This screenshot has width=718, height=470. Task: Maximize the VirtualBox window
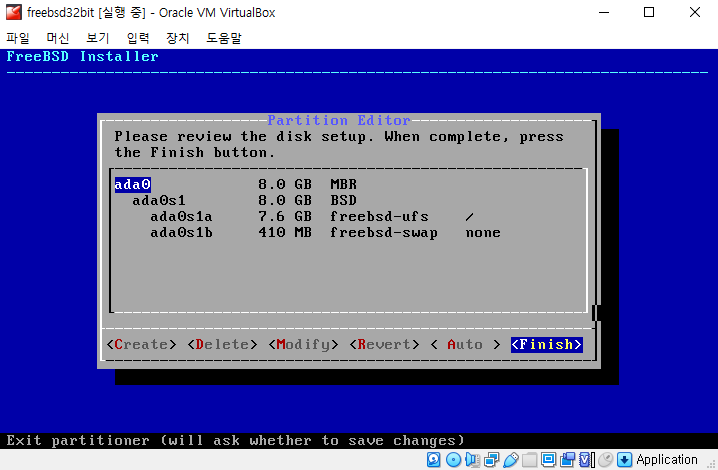(649, 12)
